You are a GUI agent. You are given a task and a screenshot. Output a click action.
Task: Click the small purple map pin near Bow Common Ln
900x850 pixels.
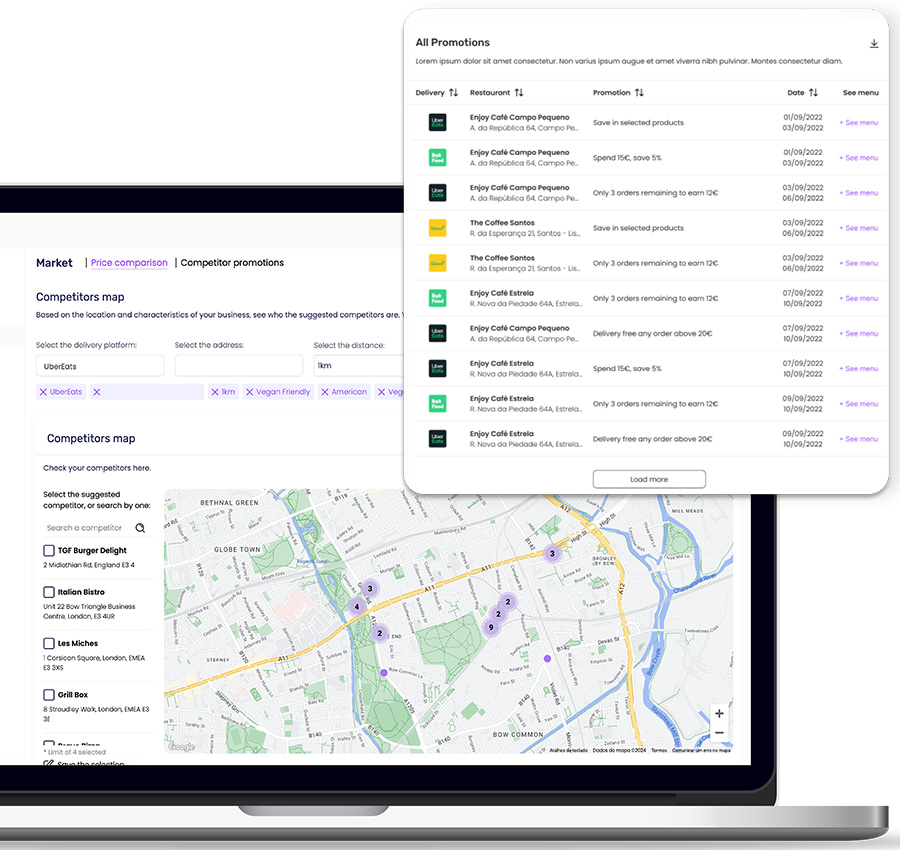coord(384,673)
